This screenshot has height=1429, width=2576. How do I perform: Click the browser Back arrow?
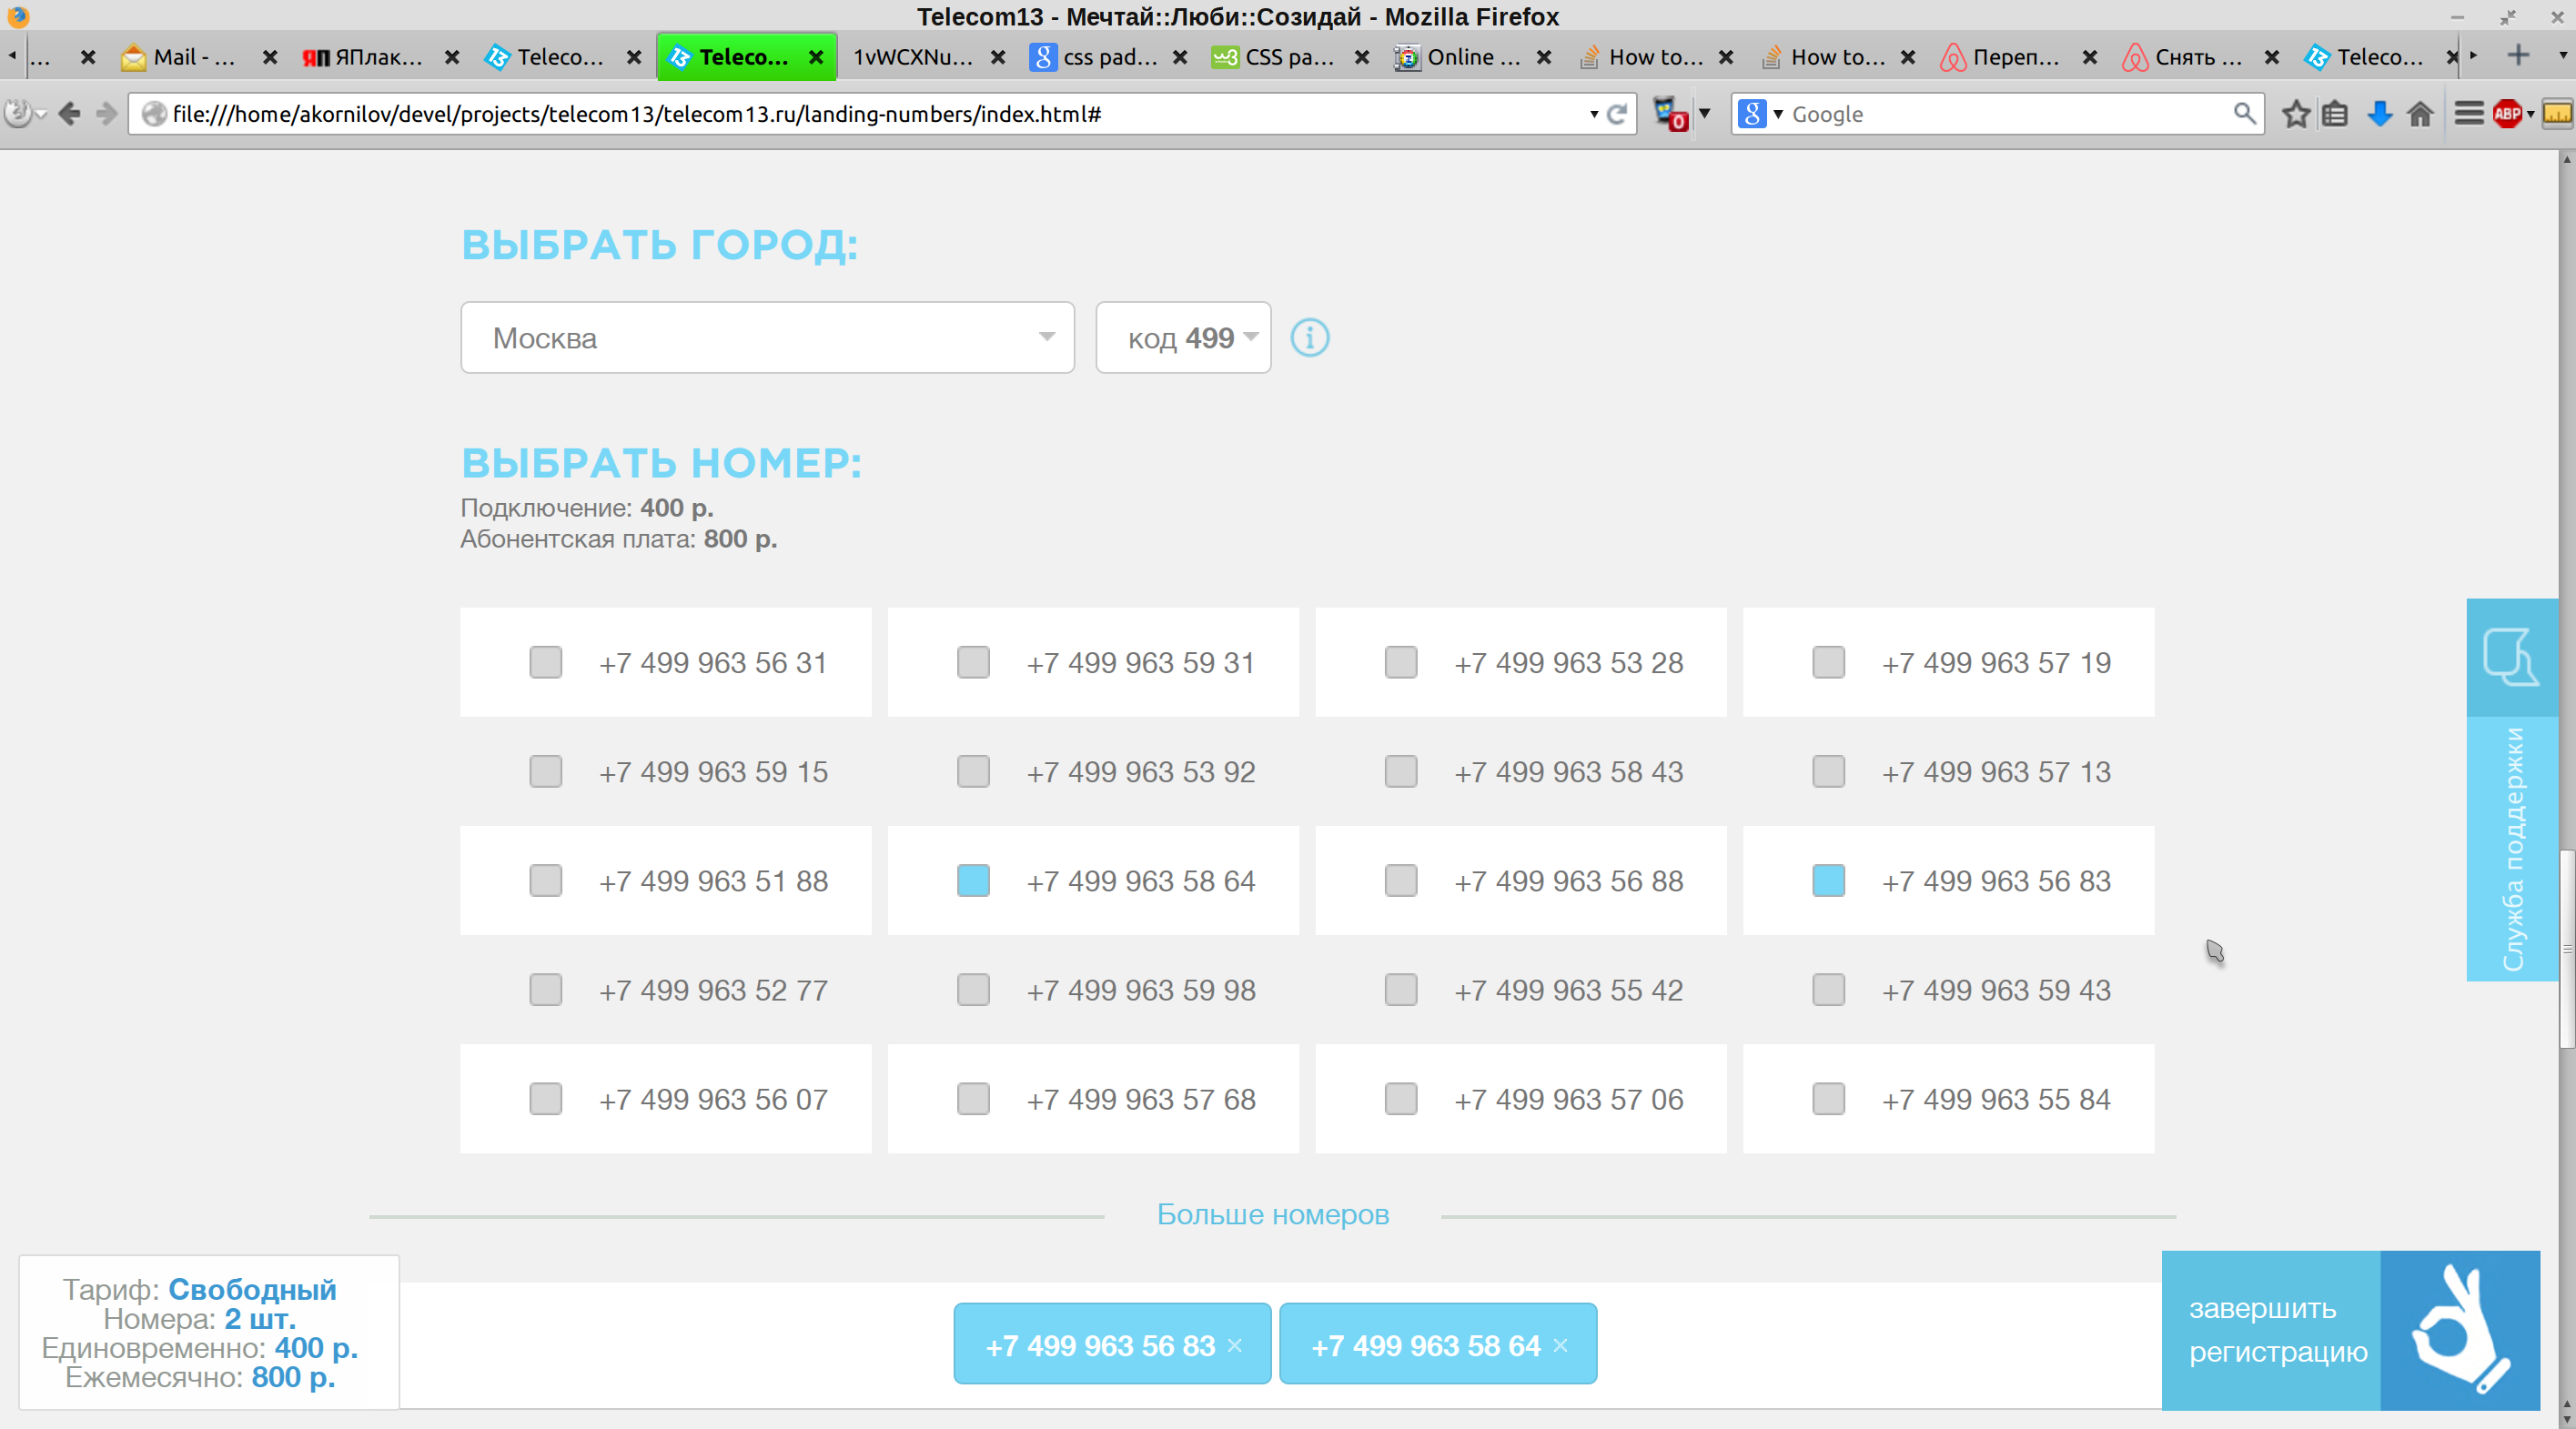[69, 114]
